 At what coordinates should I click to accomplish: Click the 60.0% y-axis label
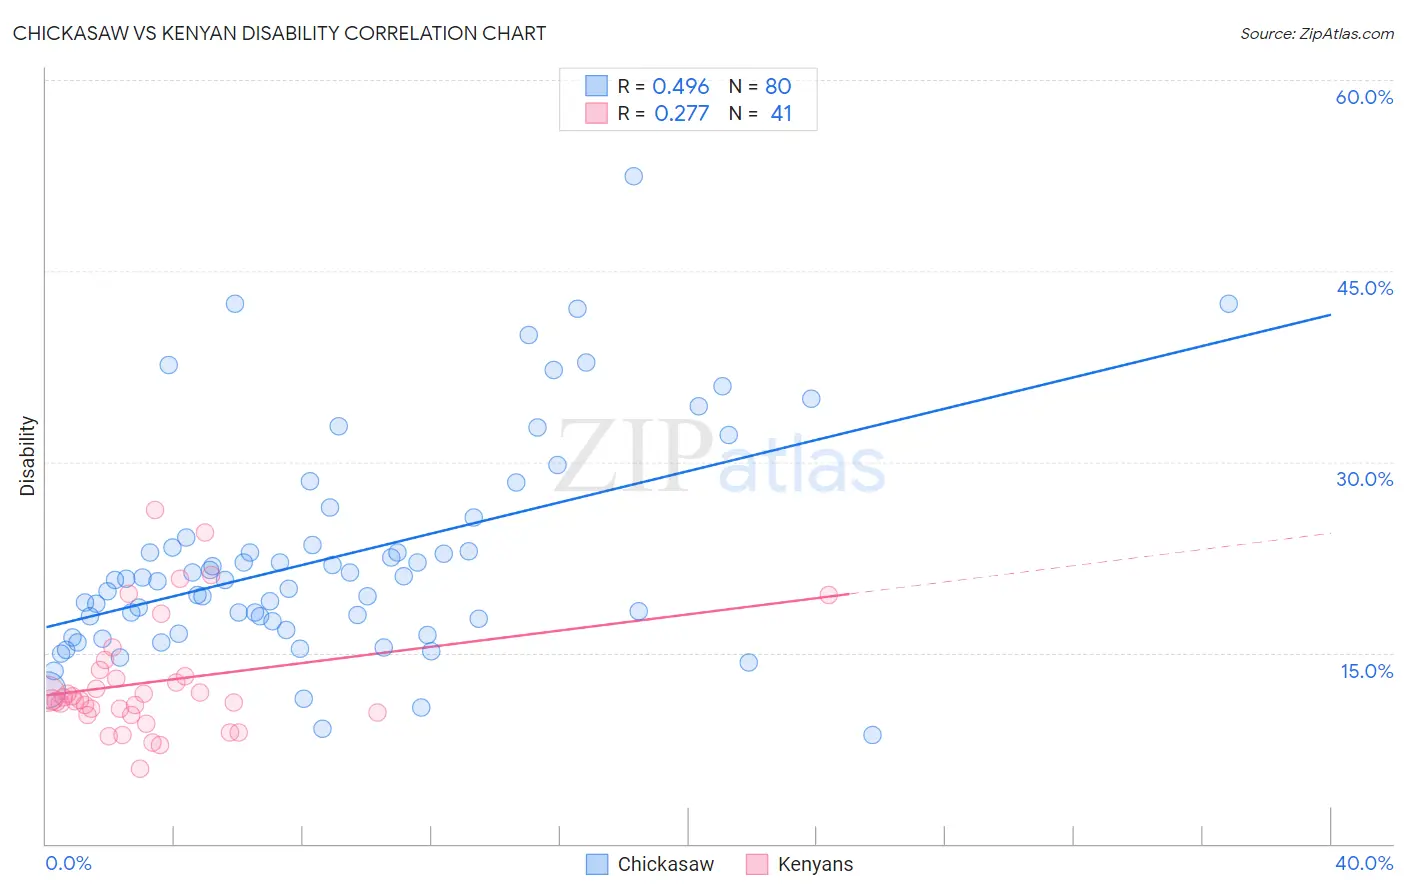[x=1364, y=97]
